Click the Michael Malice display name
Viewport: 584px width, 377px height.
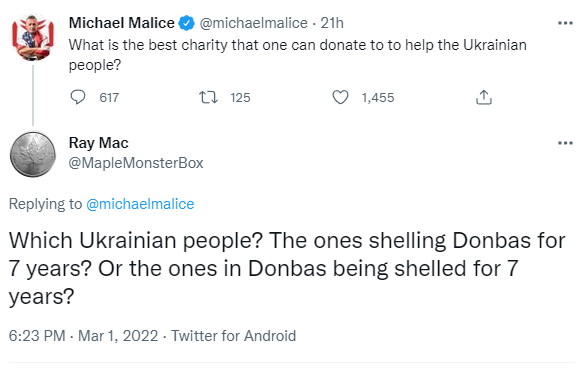click(122, 23)
